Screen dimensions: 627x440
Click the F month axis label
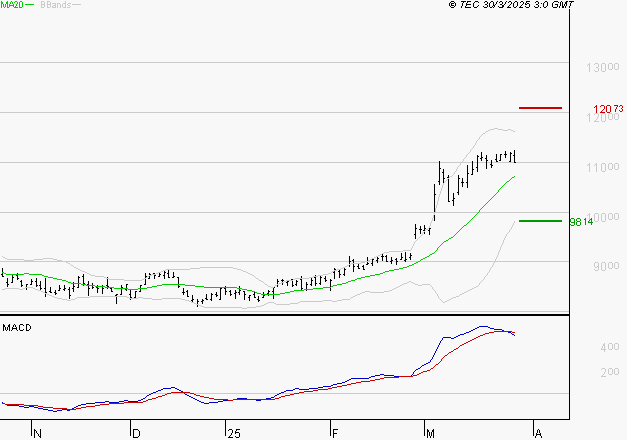335,434
